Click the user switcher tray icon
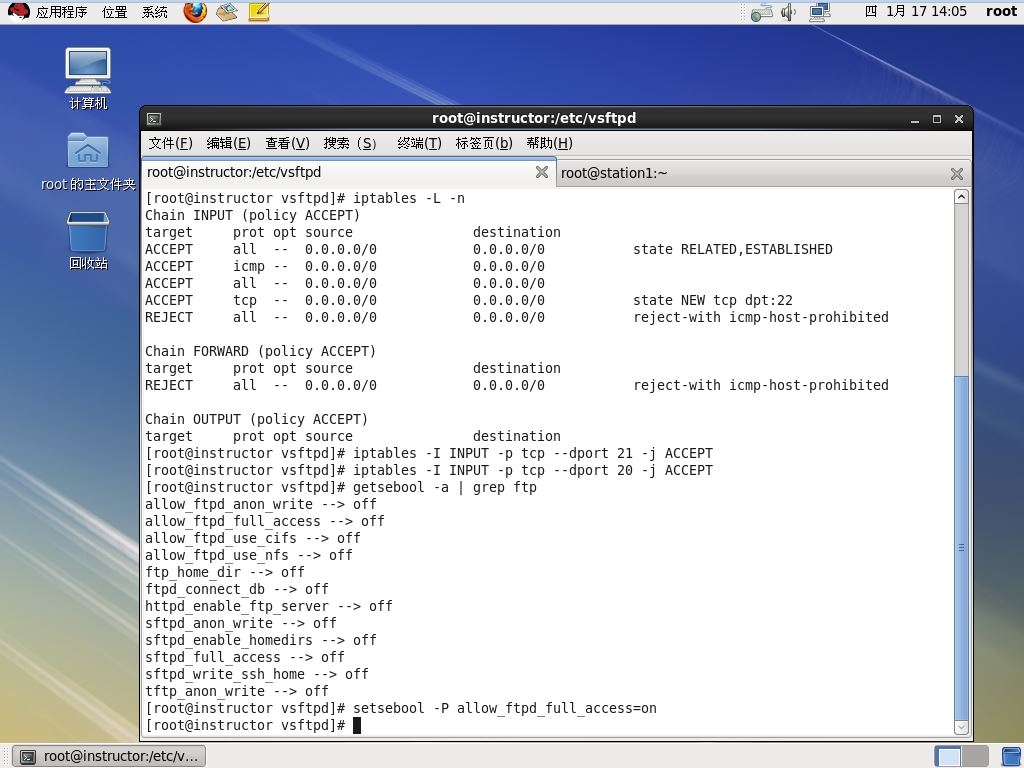Viewport: 1024px width, 768px height. coord(761,12)
